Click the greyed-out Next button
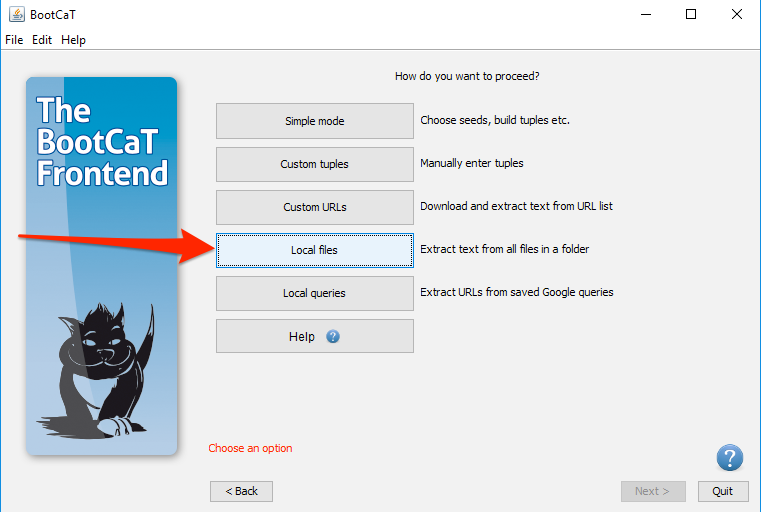 [652, 491]
